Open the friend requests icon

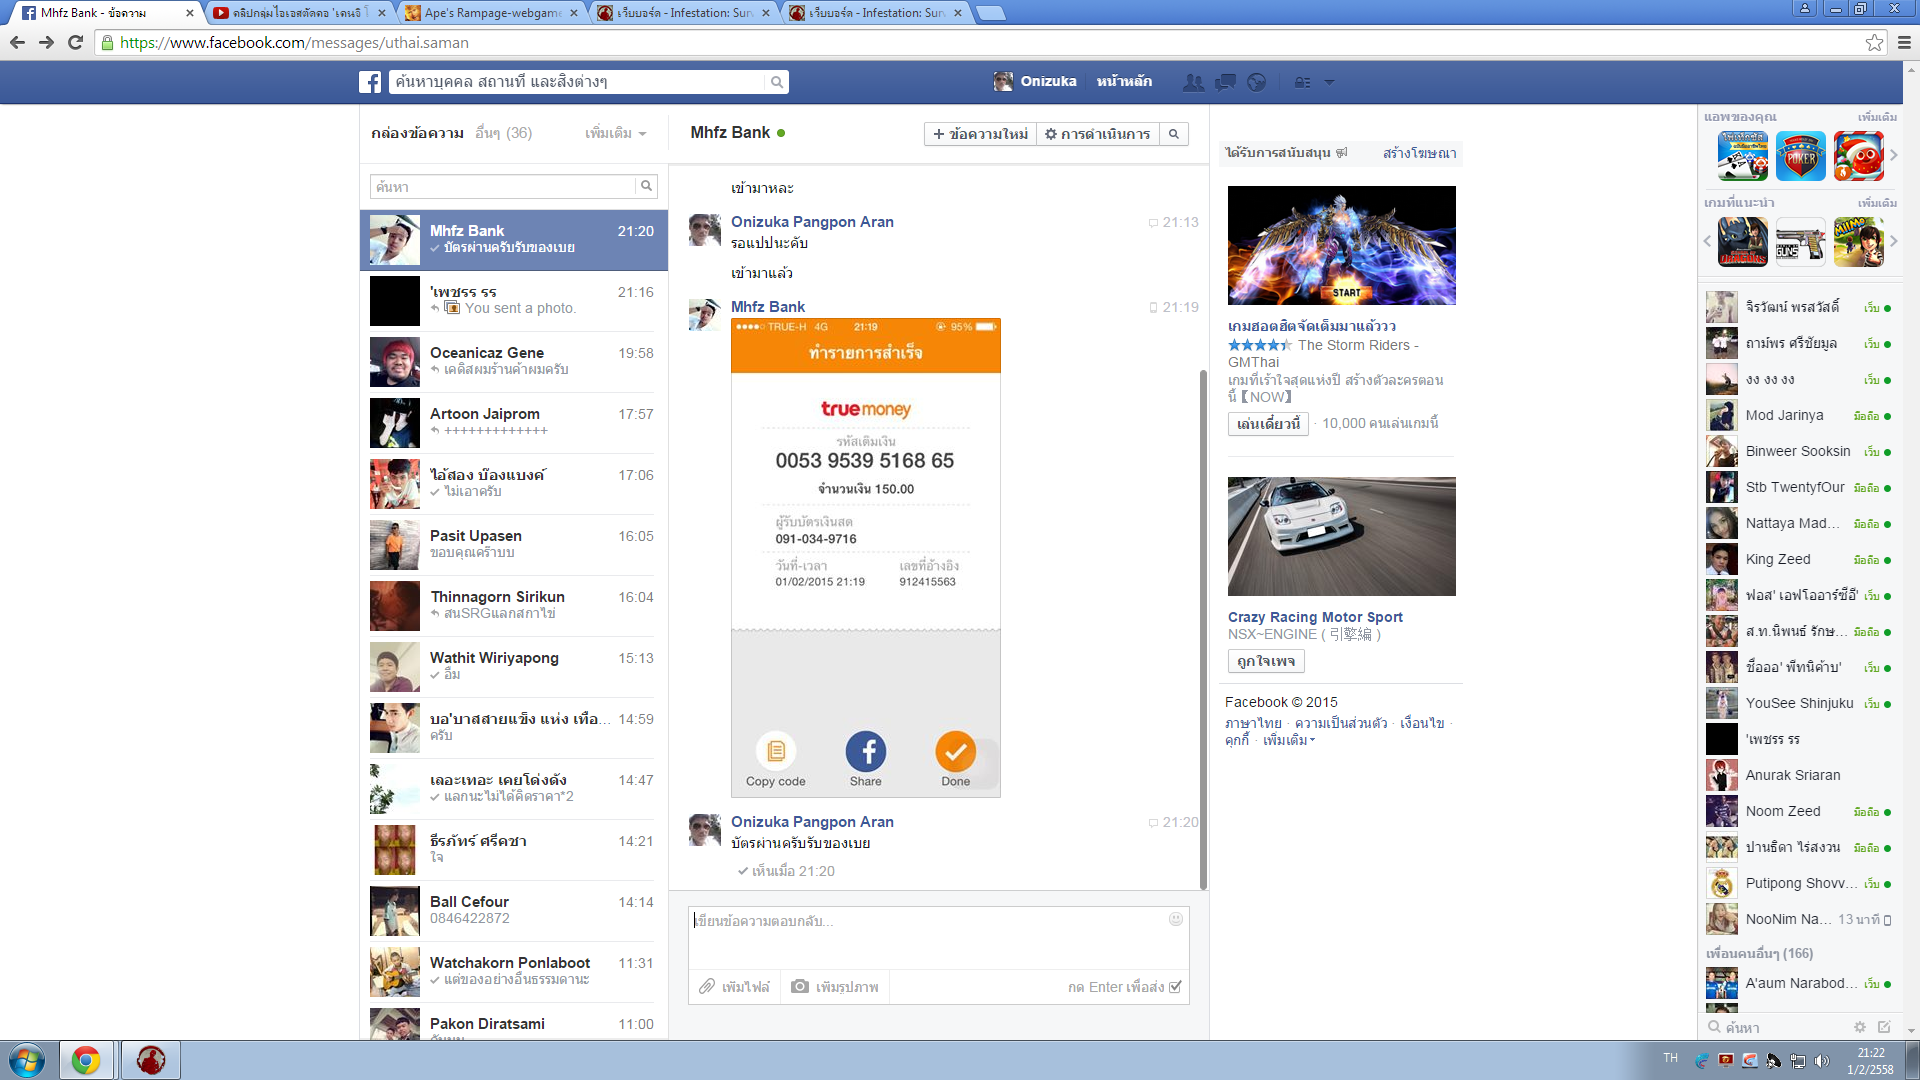coord(1193,82)
